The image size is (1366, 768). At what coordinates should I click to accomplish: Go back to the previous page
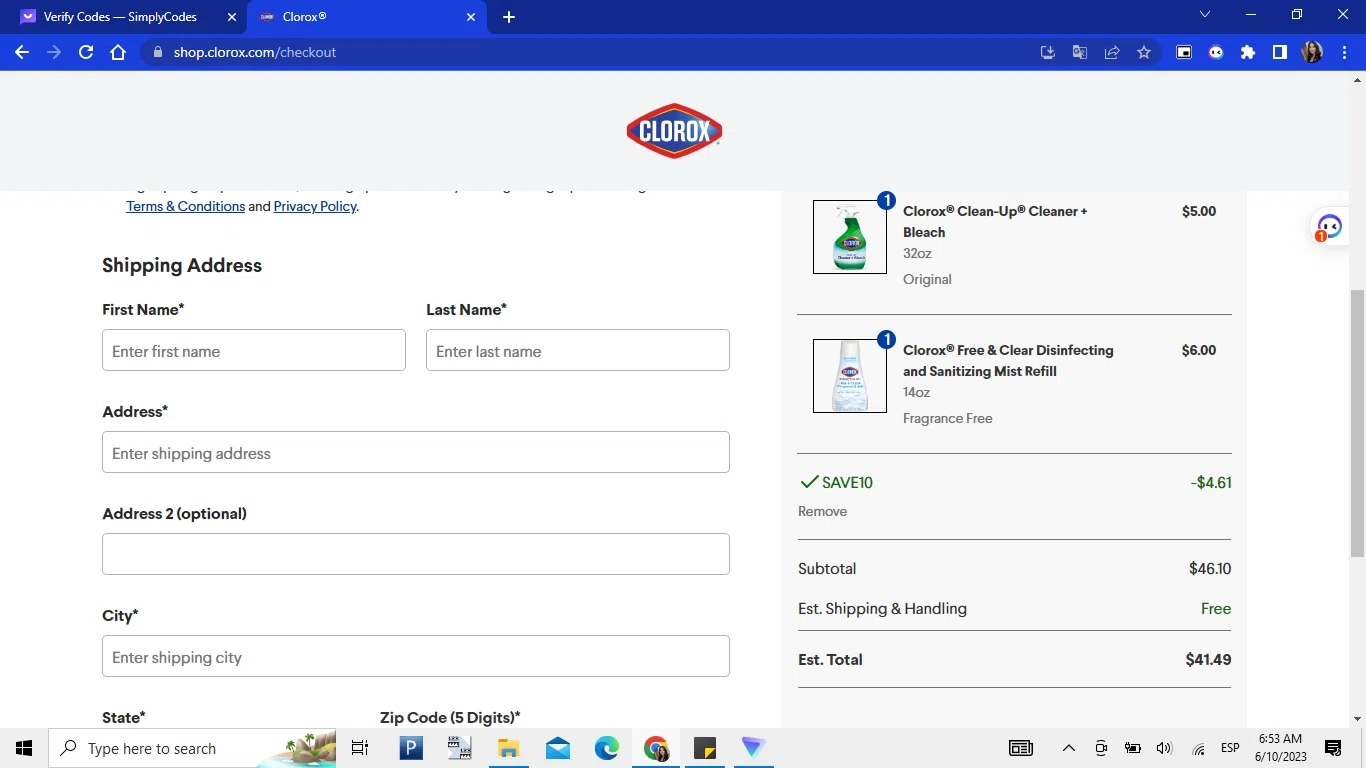[x=22, y=52]
